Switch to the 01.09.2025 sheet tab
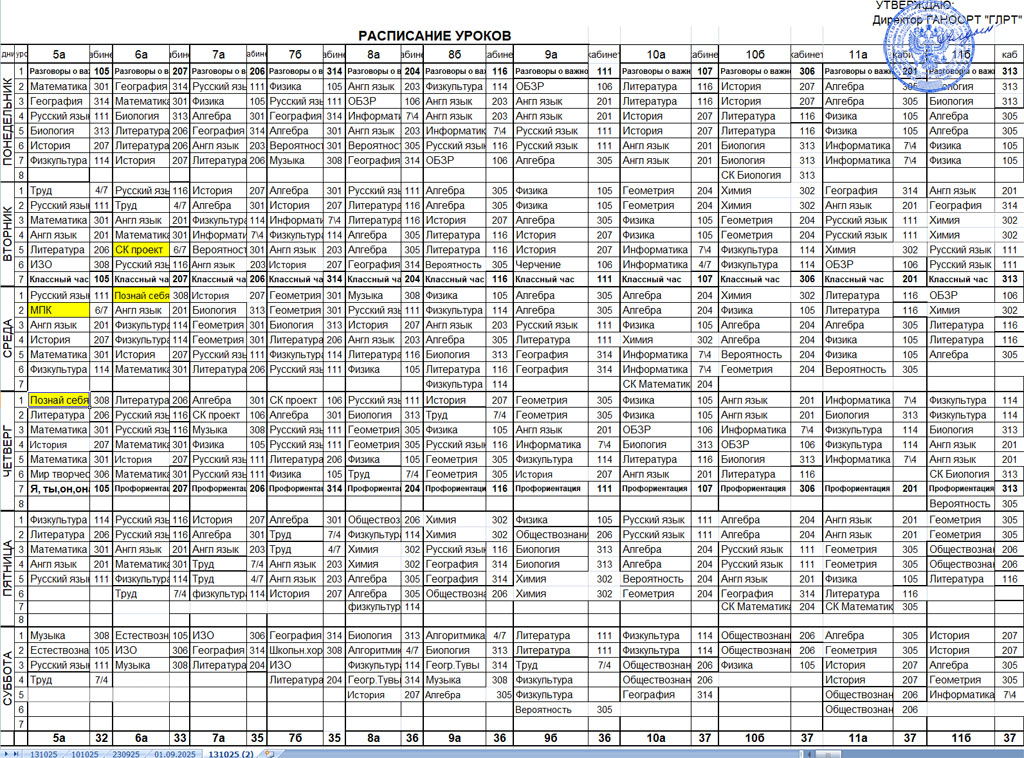Screen dimensions: 1024x758 pos(176,752)
